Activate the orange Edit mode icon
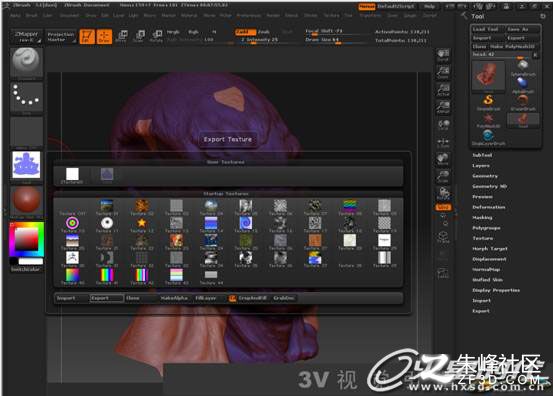The height and width of the screenshot is (396, 553). pos(87,36)
